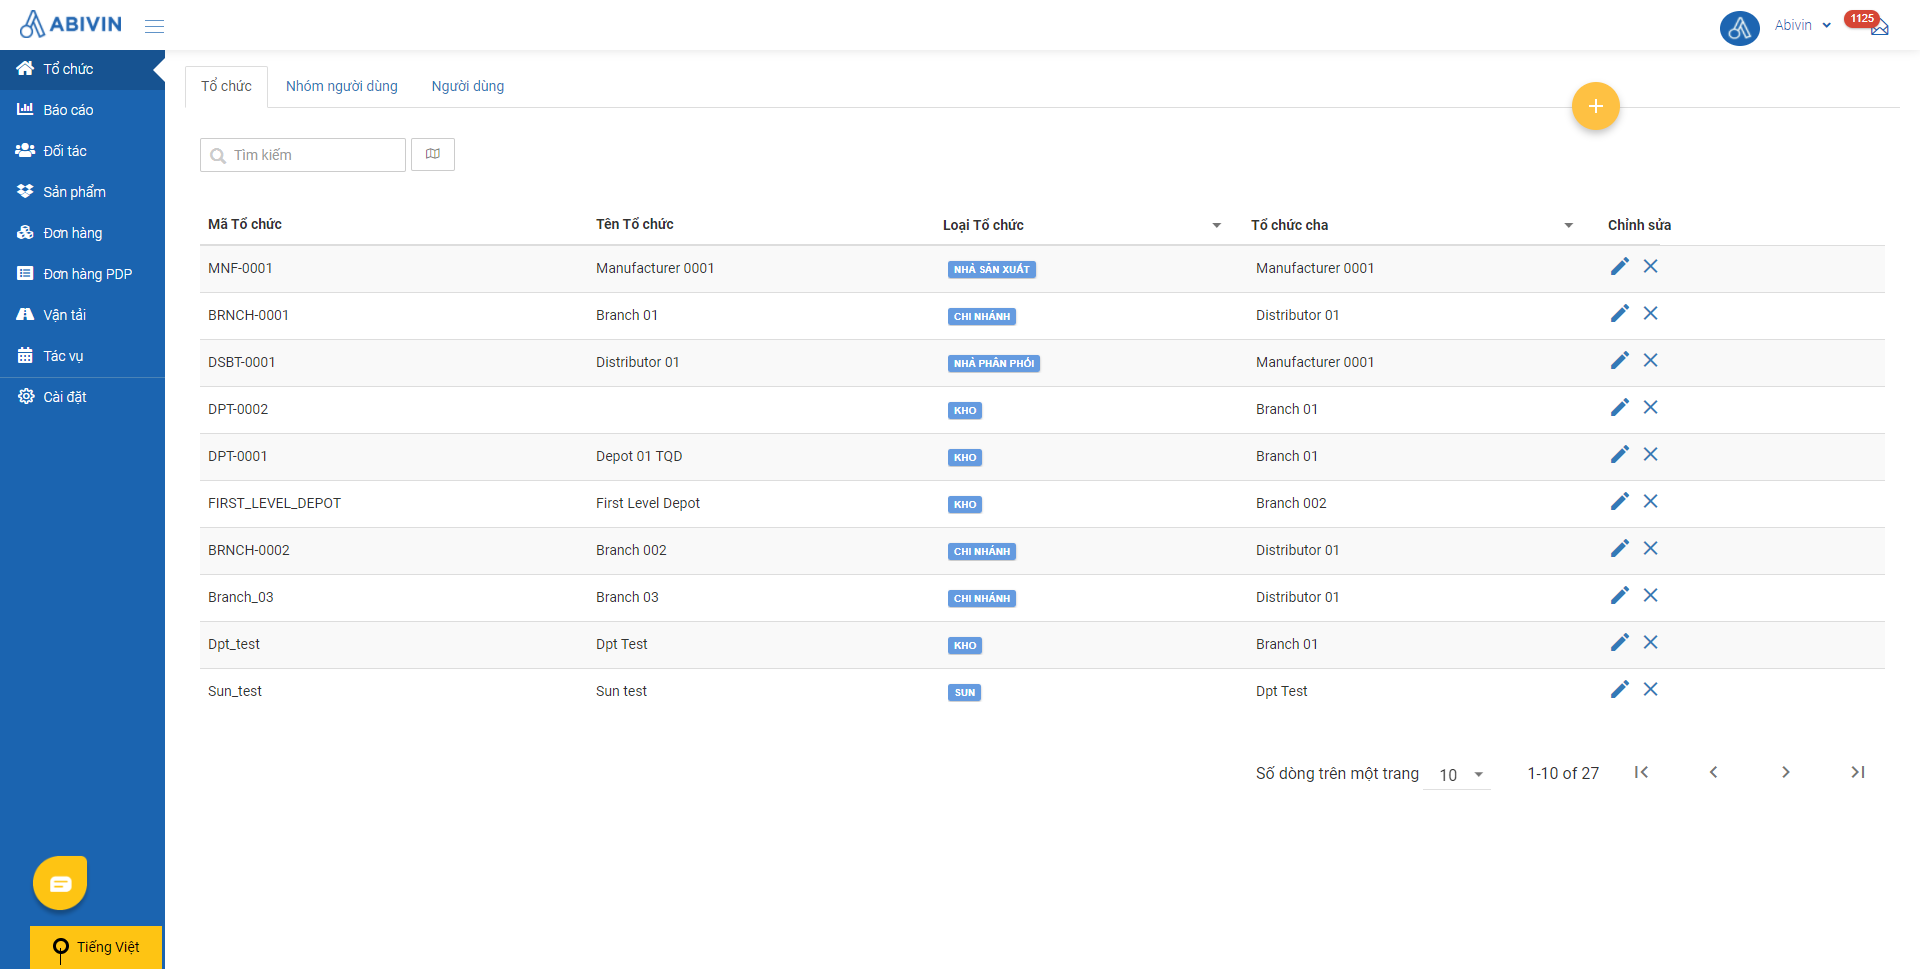Edit the DSBT-0001 row with the pencil icon
The height and width of the screenshot is (969, 1920).
(1620, 360)
